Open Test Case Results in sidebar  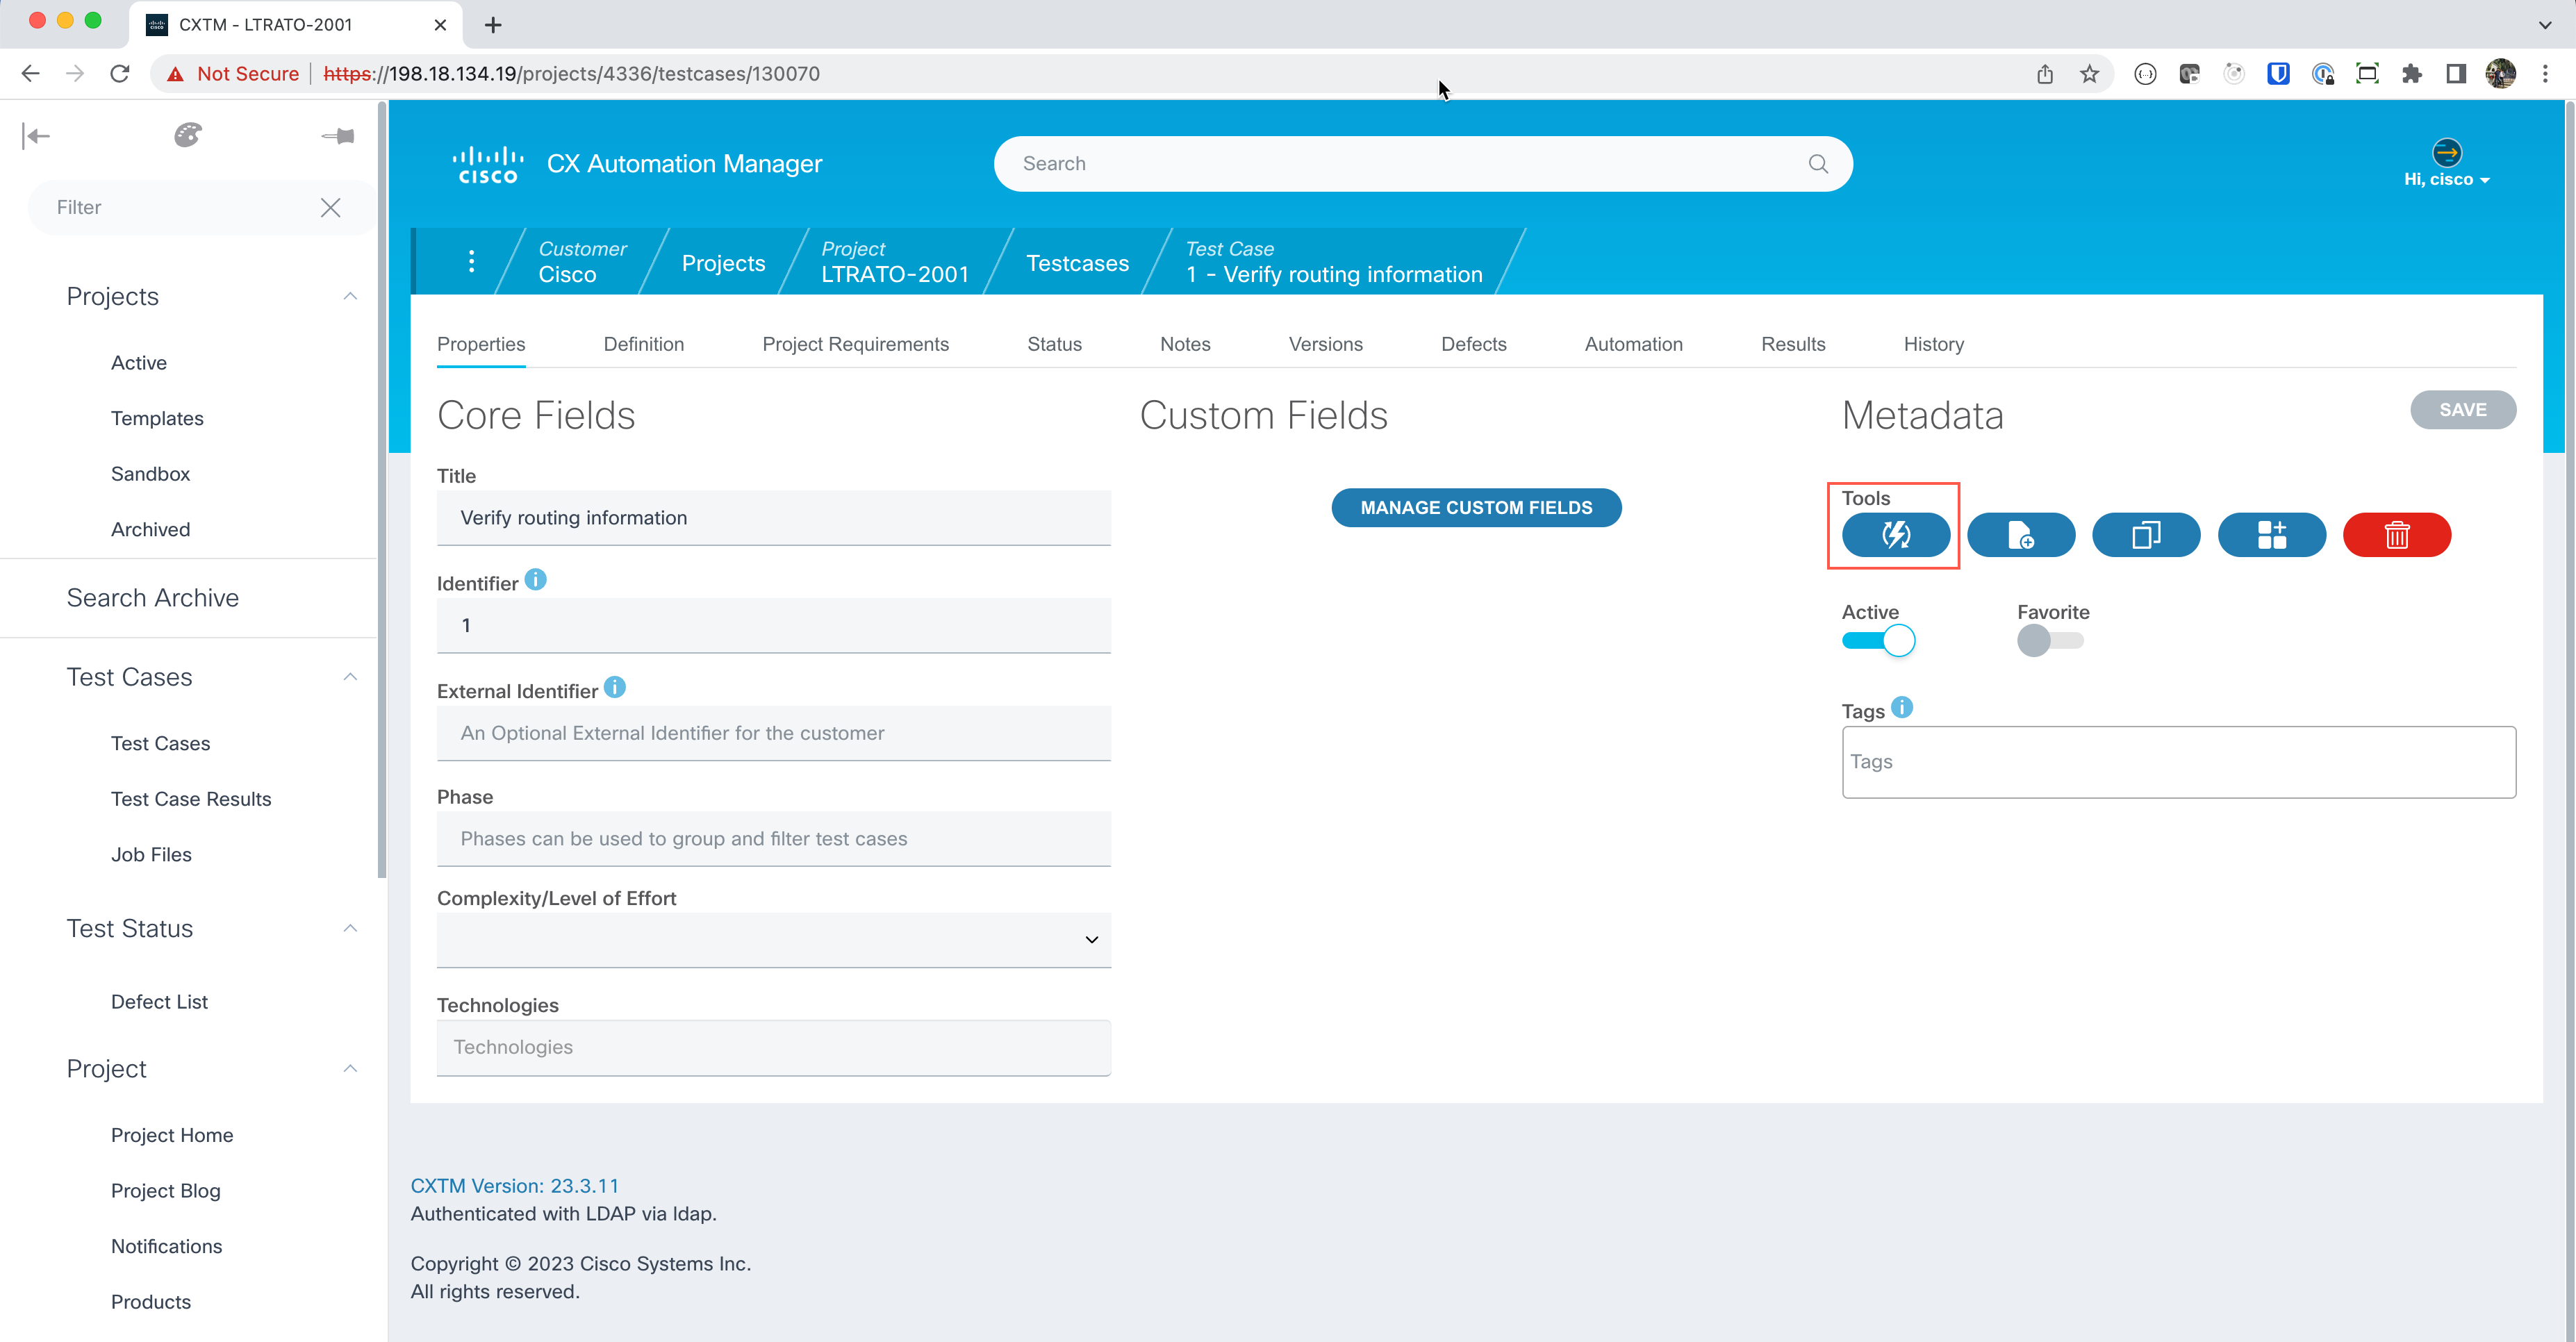pos(191,799)
